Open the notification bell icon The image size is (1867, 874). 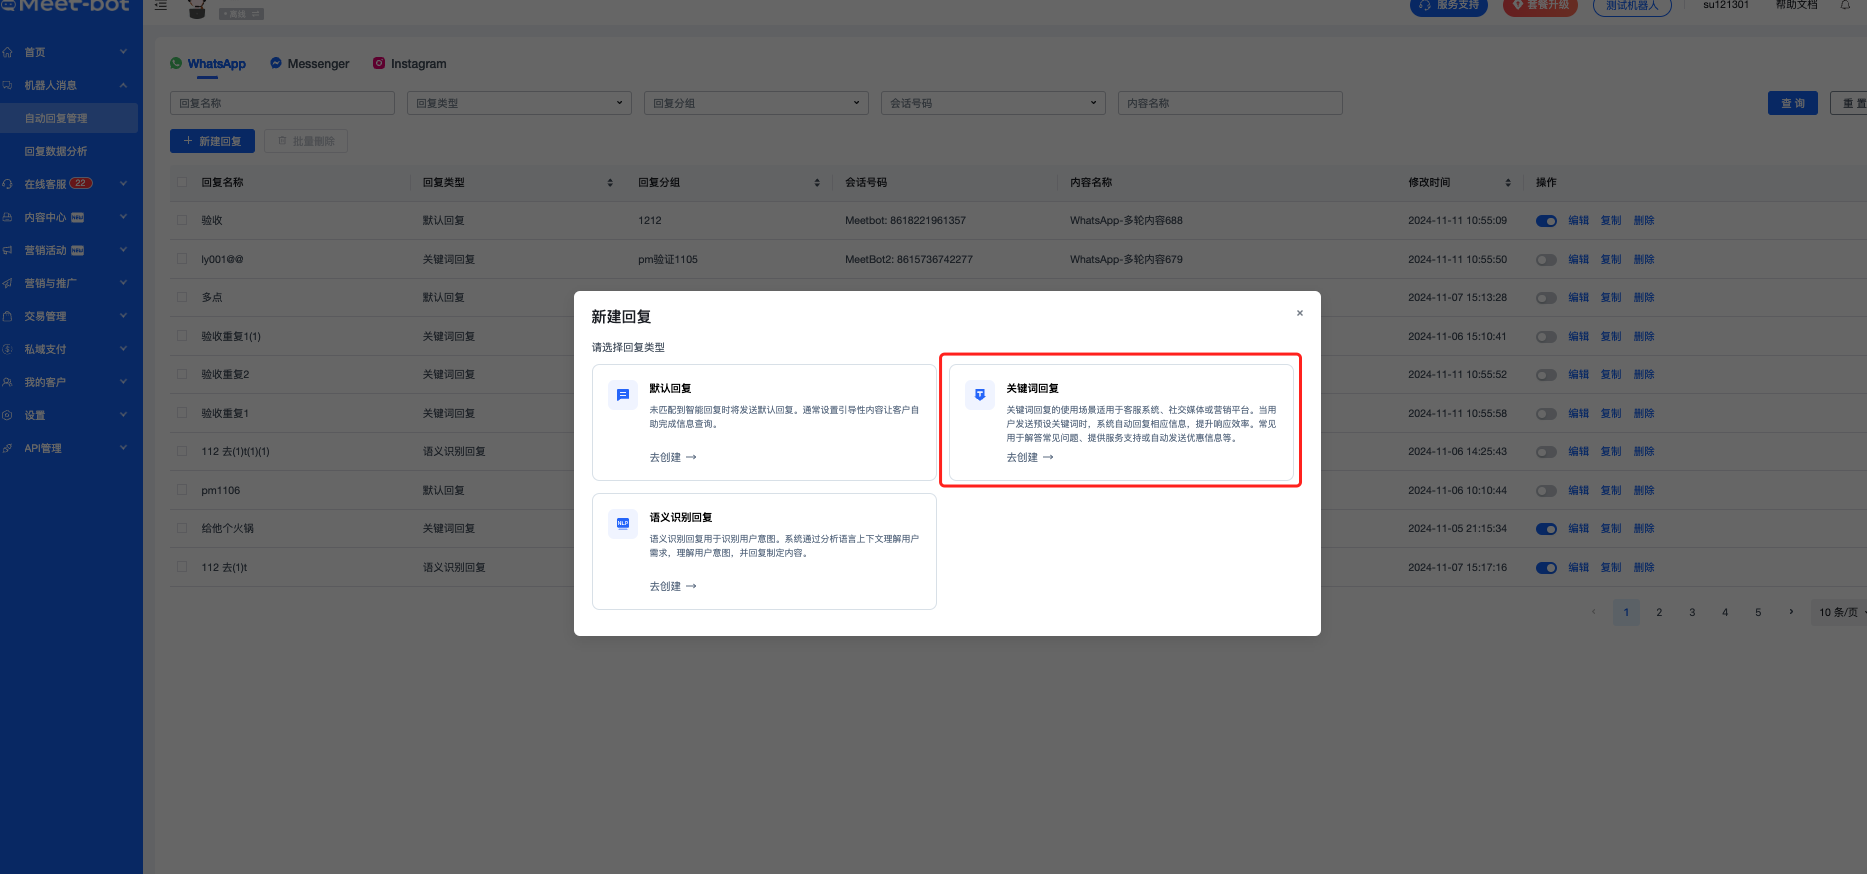click(1845, 5)
